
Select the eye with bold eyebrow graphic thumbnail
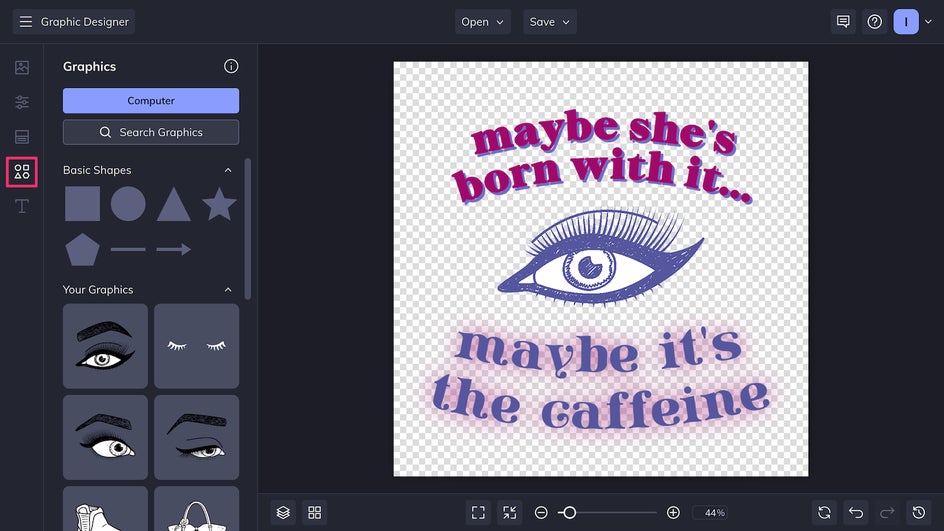(x=105, y=346)
